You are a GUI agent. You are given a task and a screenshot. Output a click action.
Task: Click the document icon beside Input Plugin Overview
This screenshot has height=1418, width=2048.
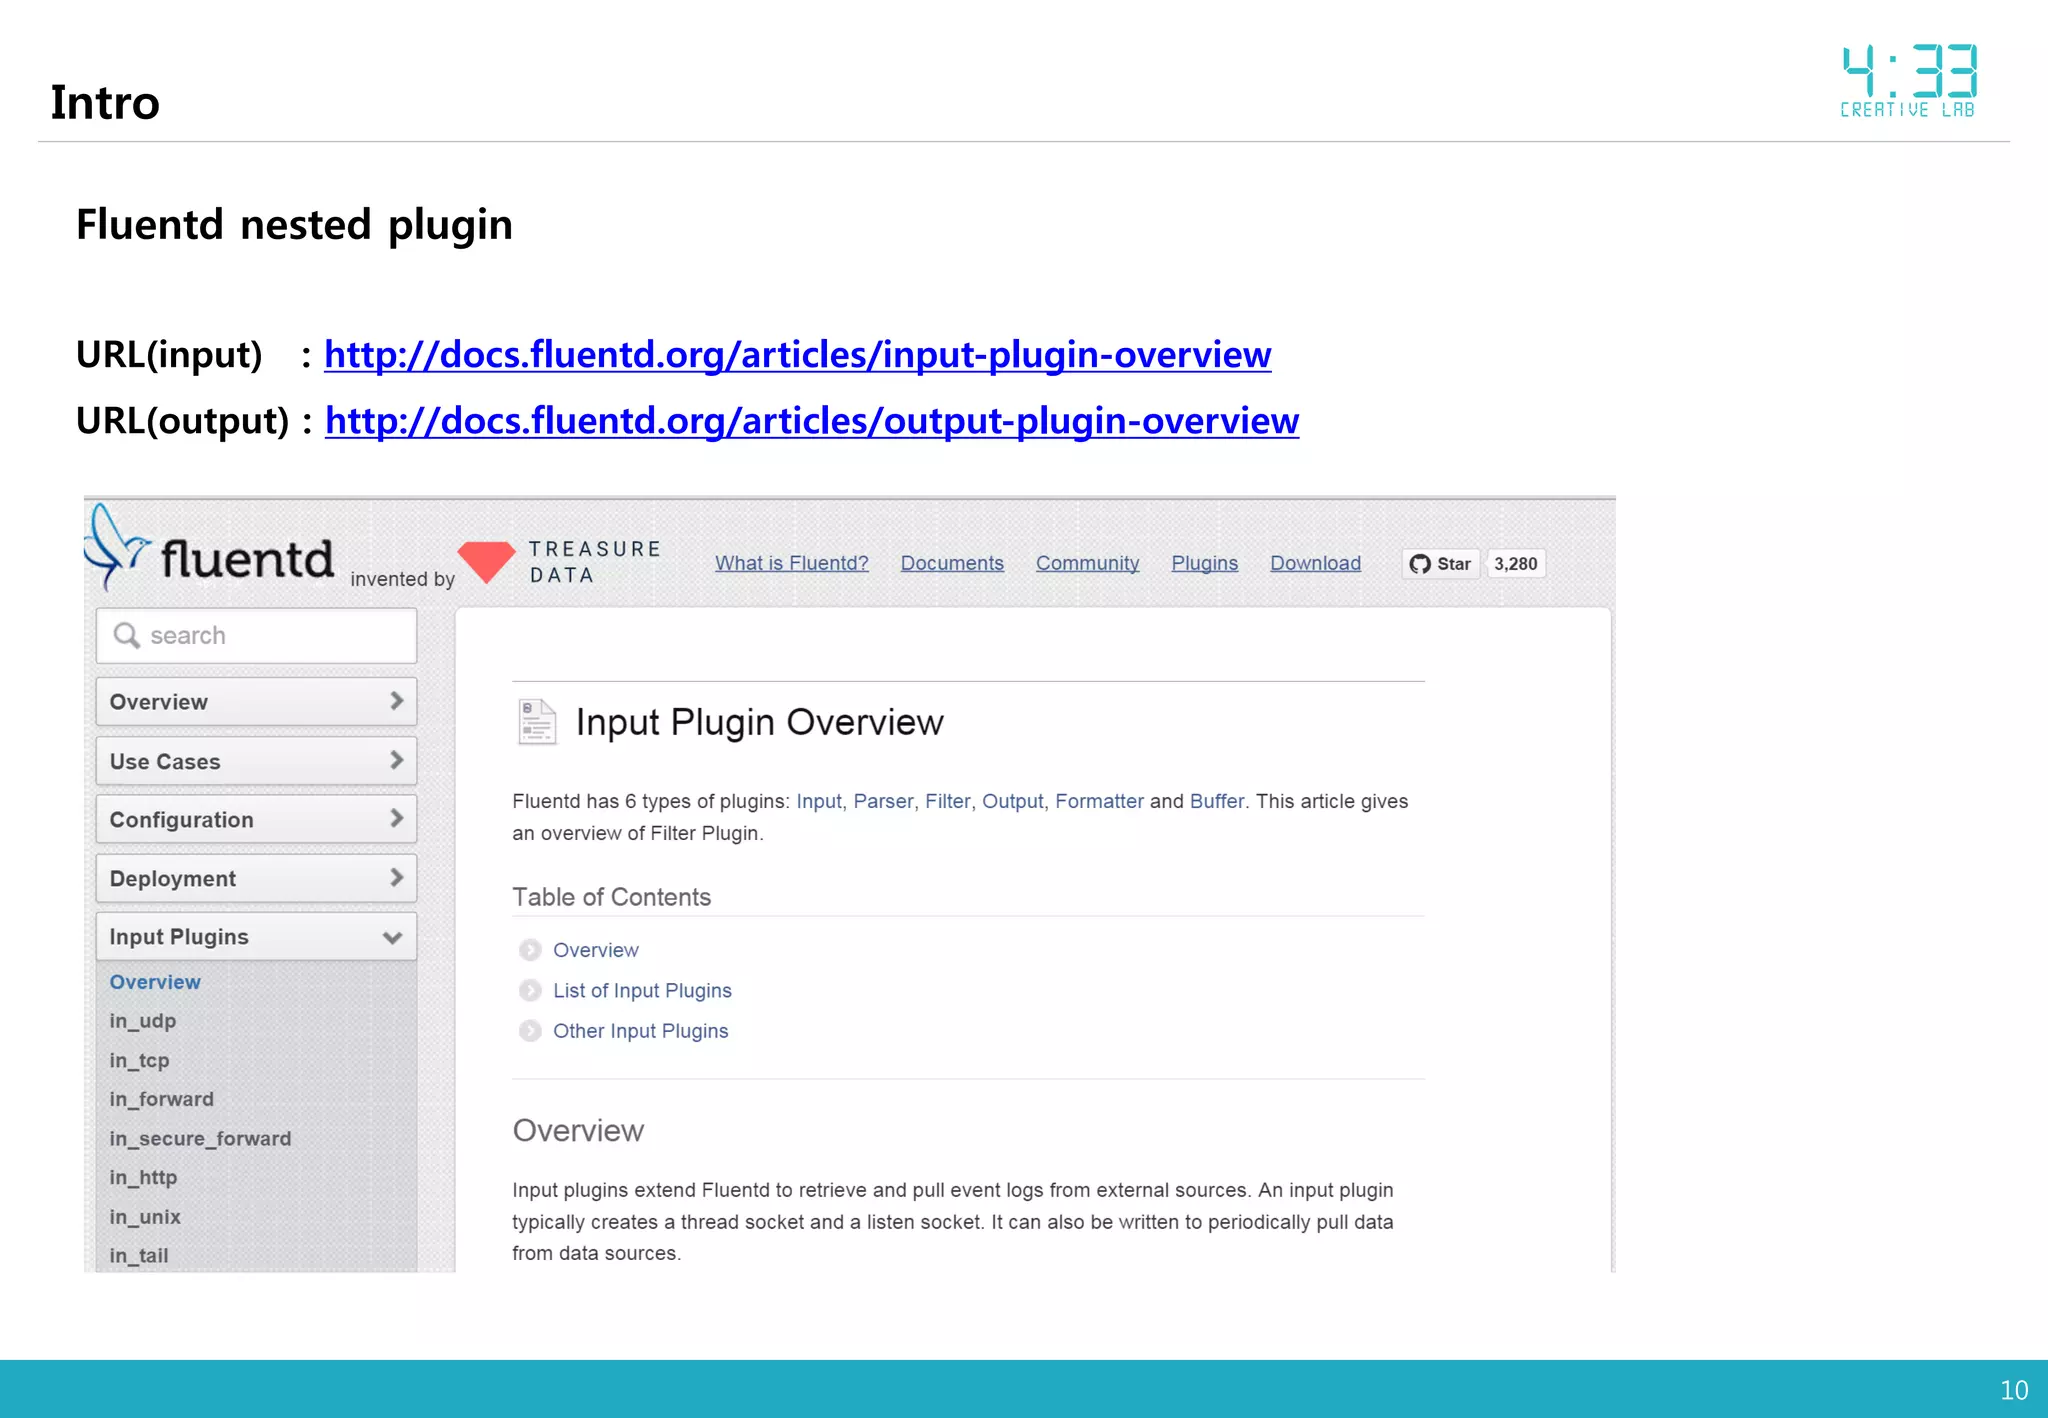(x=537, y=722)
